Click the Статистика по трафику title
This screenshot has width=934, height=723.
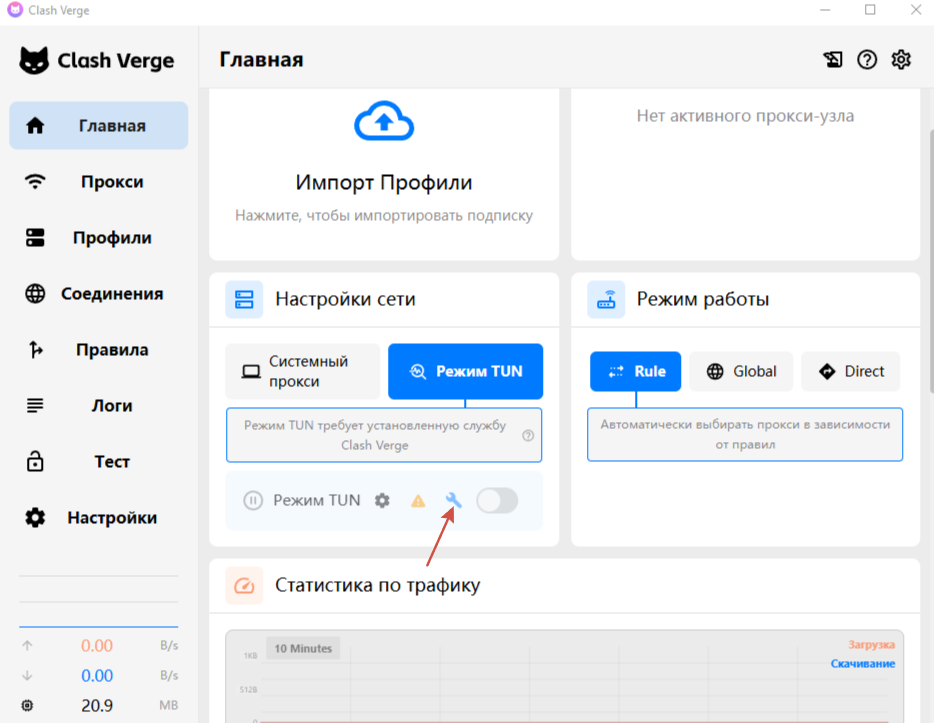[378, 585]
